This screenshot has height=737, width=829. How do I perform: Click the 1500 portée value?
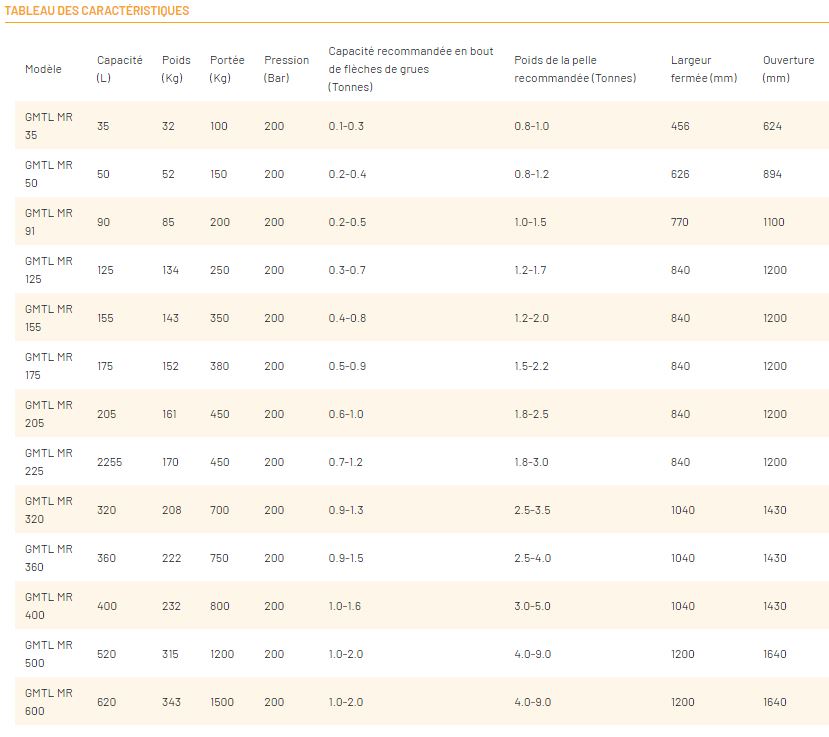pos(222,702)
